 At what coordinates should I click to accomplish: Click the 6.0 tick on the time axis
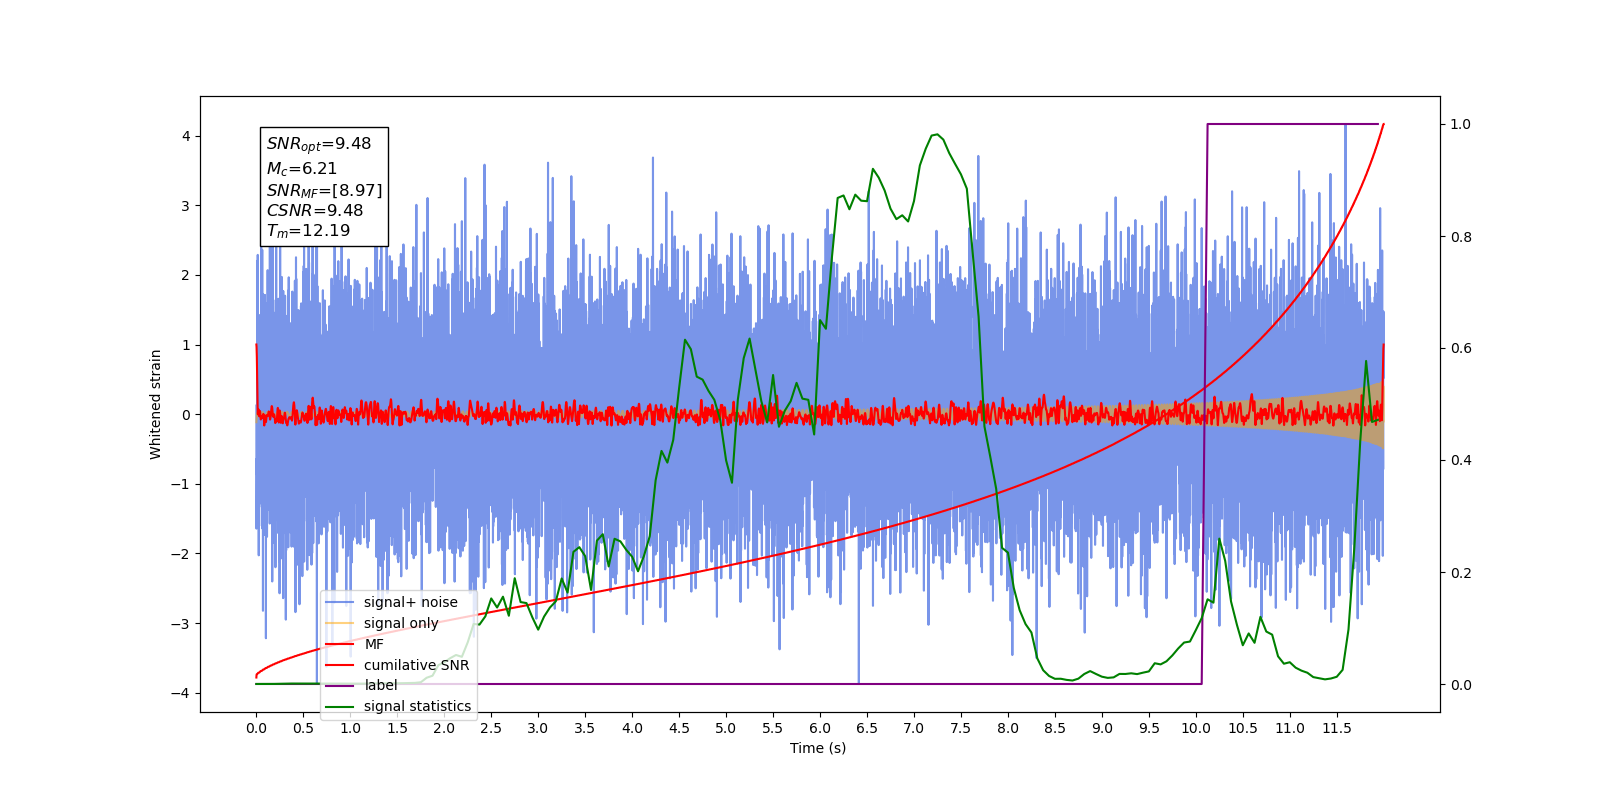(820, 728)
